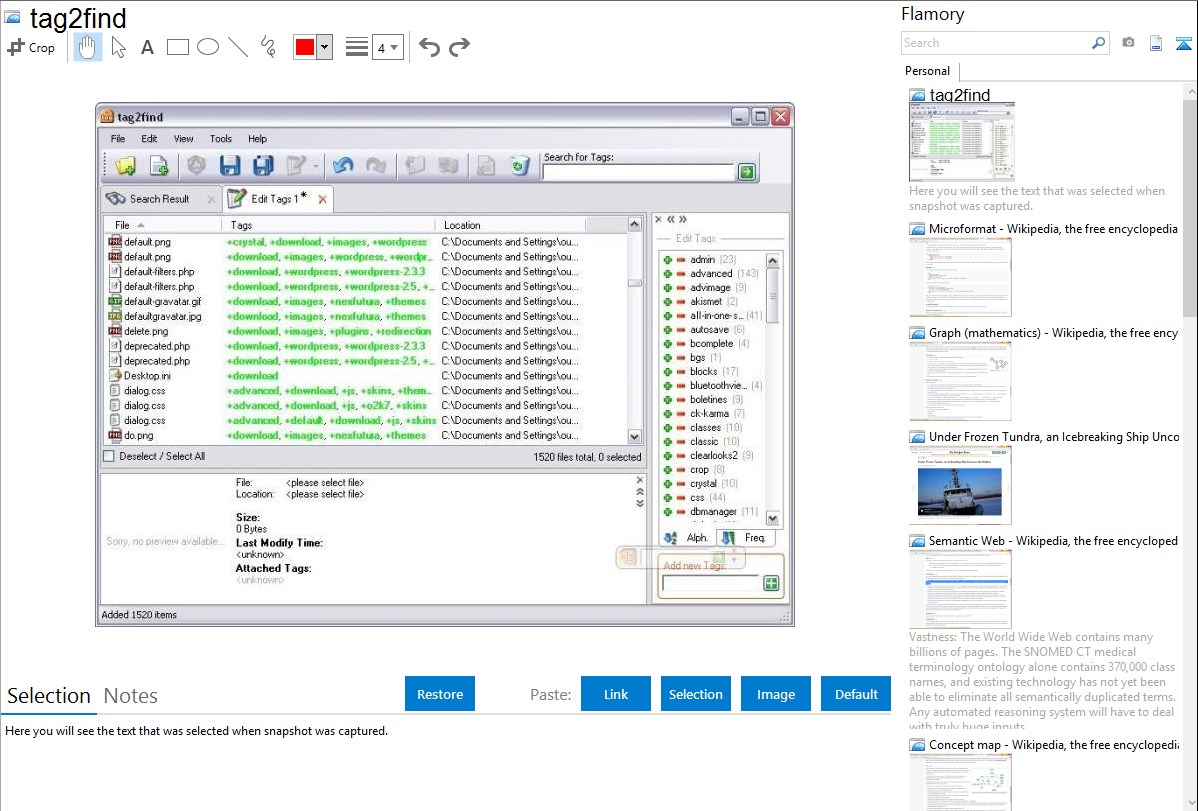Open the Personal tab
The width and height of the screenshot is (1198, 811).
tap(928, 71)
